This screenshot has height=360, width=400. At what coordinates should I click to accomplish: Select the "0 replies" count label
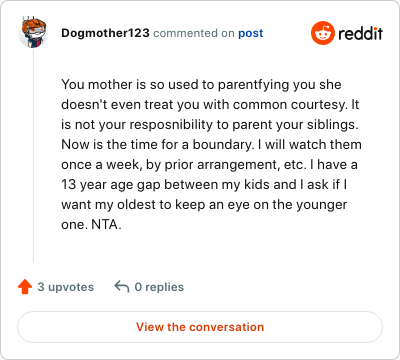(x=159, y=287)
